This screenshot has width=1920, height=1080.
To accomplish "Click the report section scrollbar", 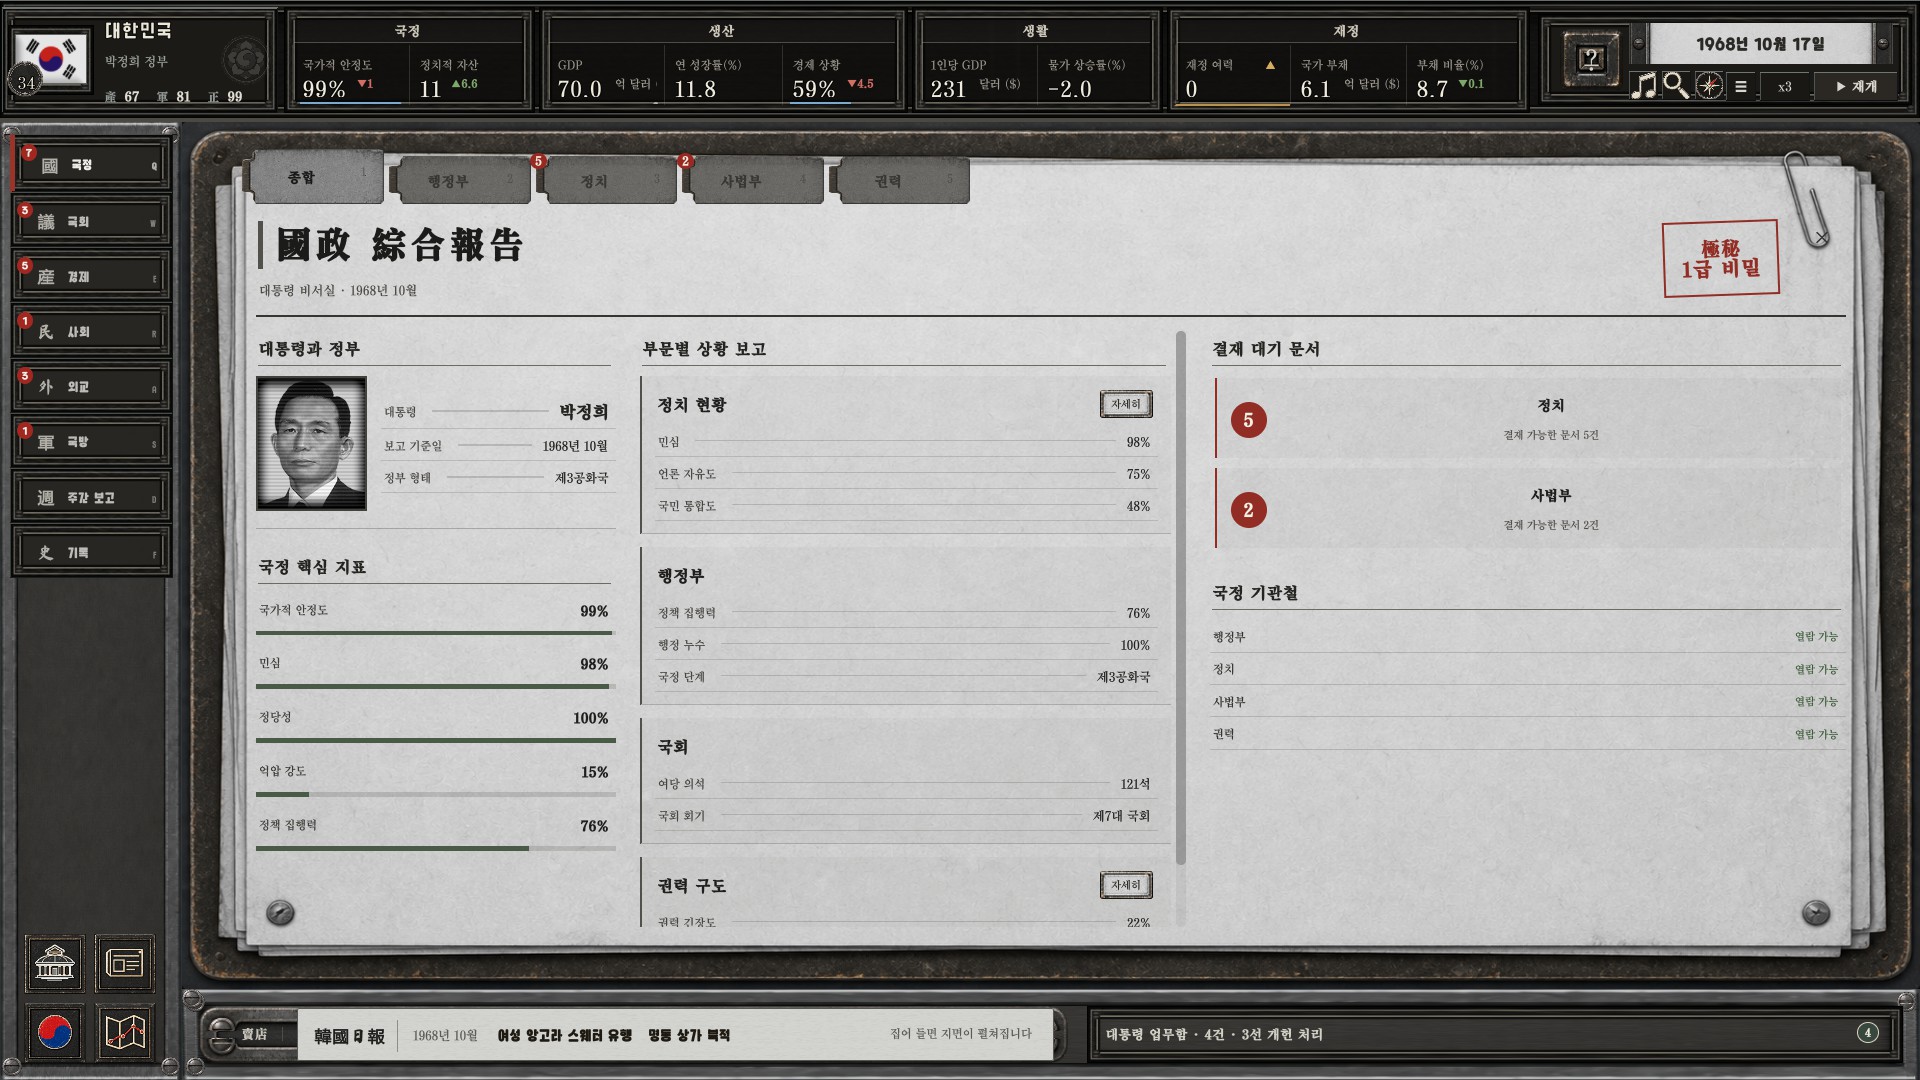I will (x=1181, y=597).
